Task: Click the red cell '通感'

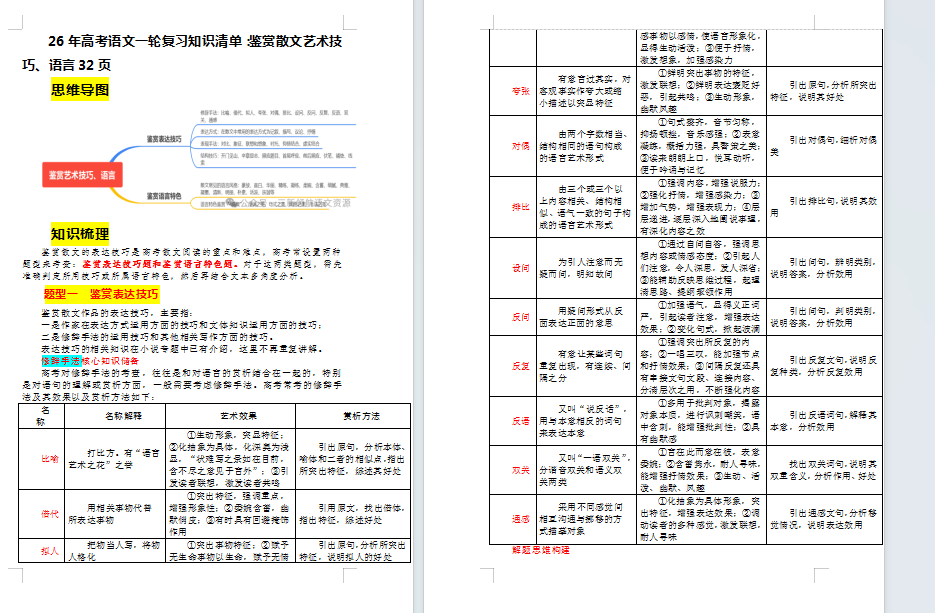Action: coord(521,519)
